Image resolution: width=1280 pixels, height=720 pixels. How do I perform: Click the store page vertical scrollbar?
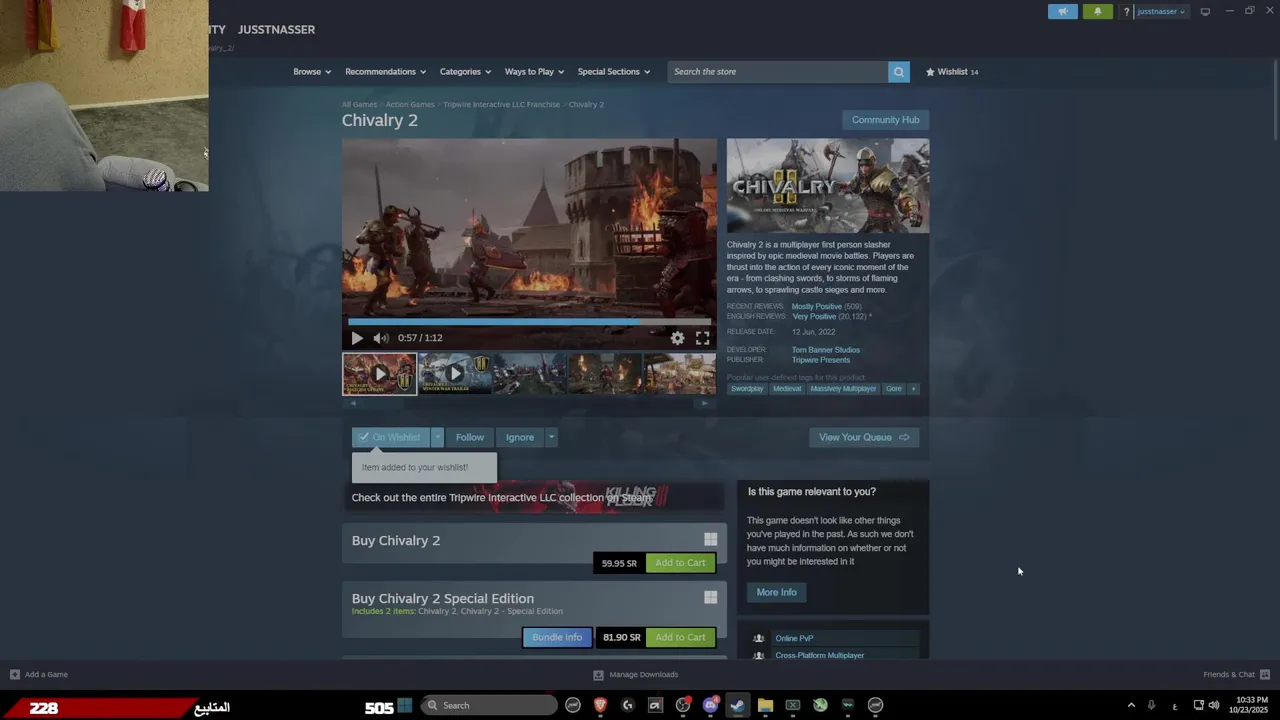click(1274, 100)
